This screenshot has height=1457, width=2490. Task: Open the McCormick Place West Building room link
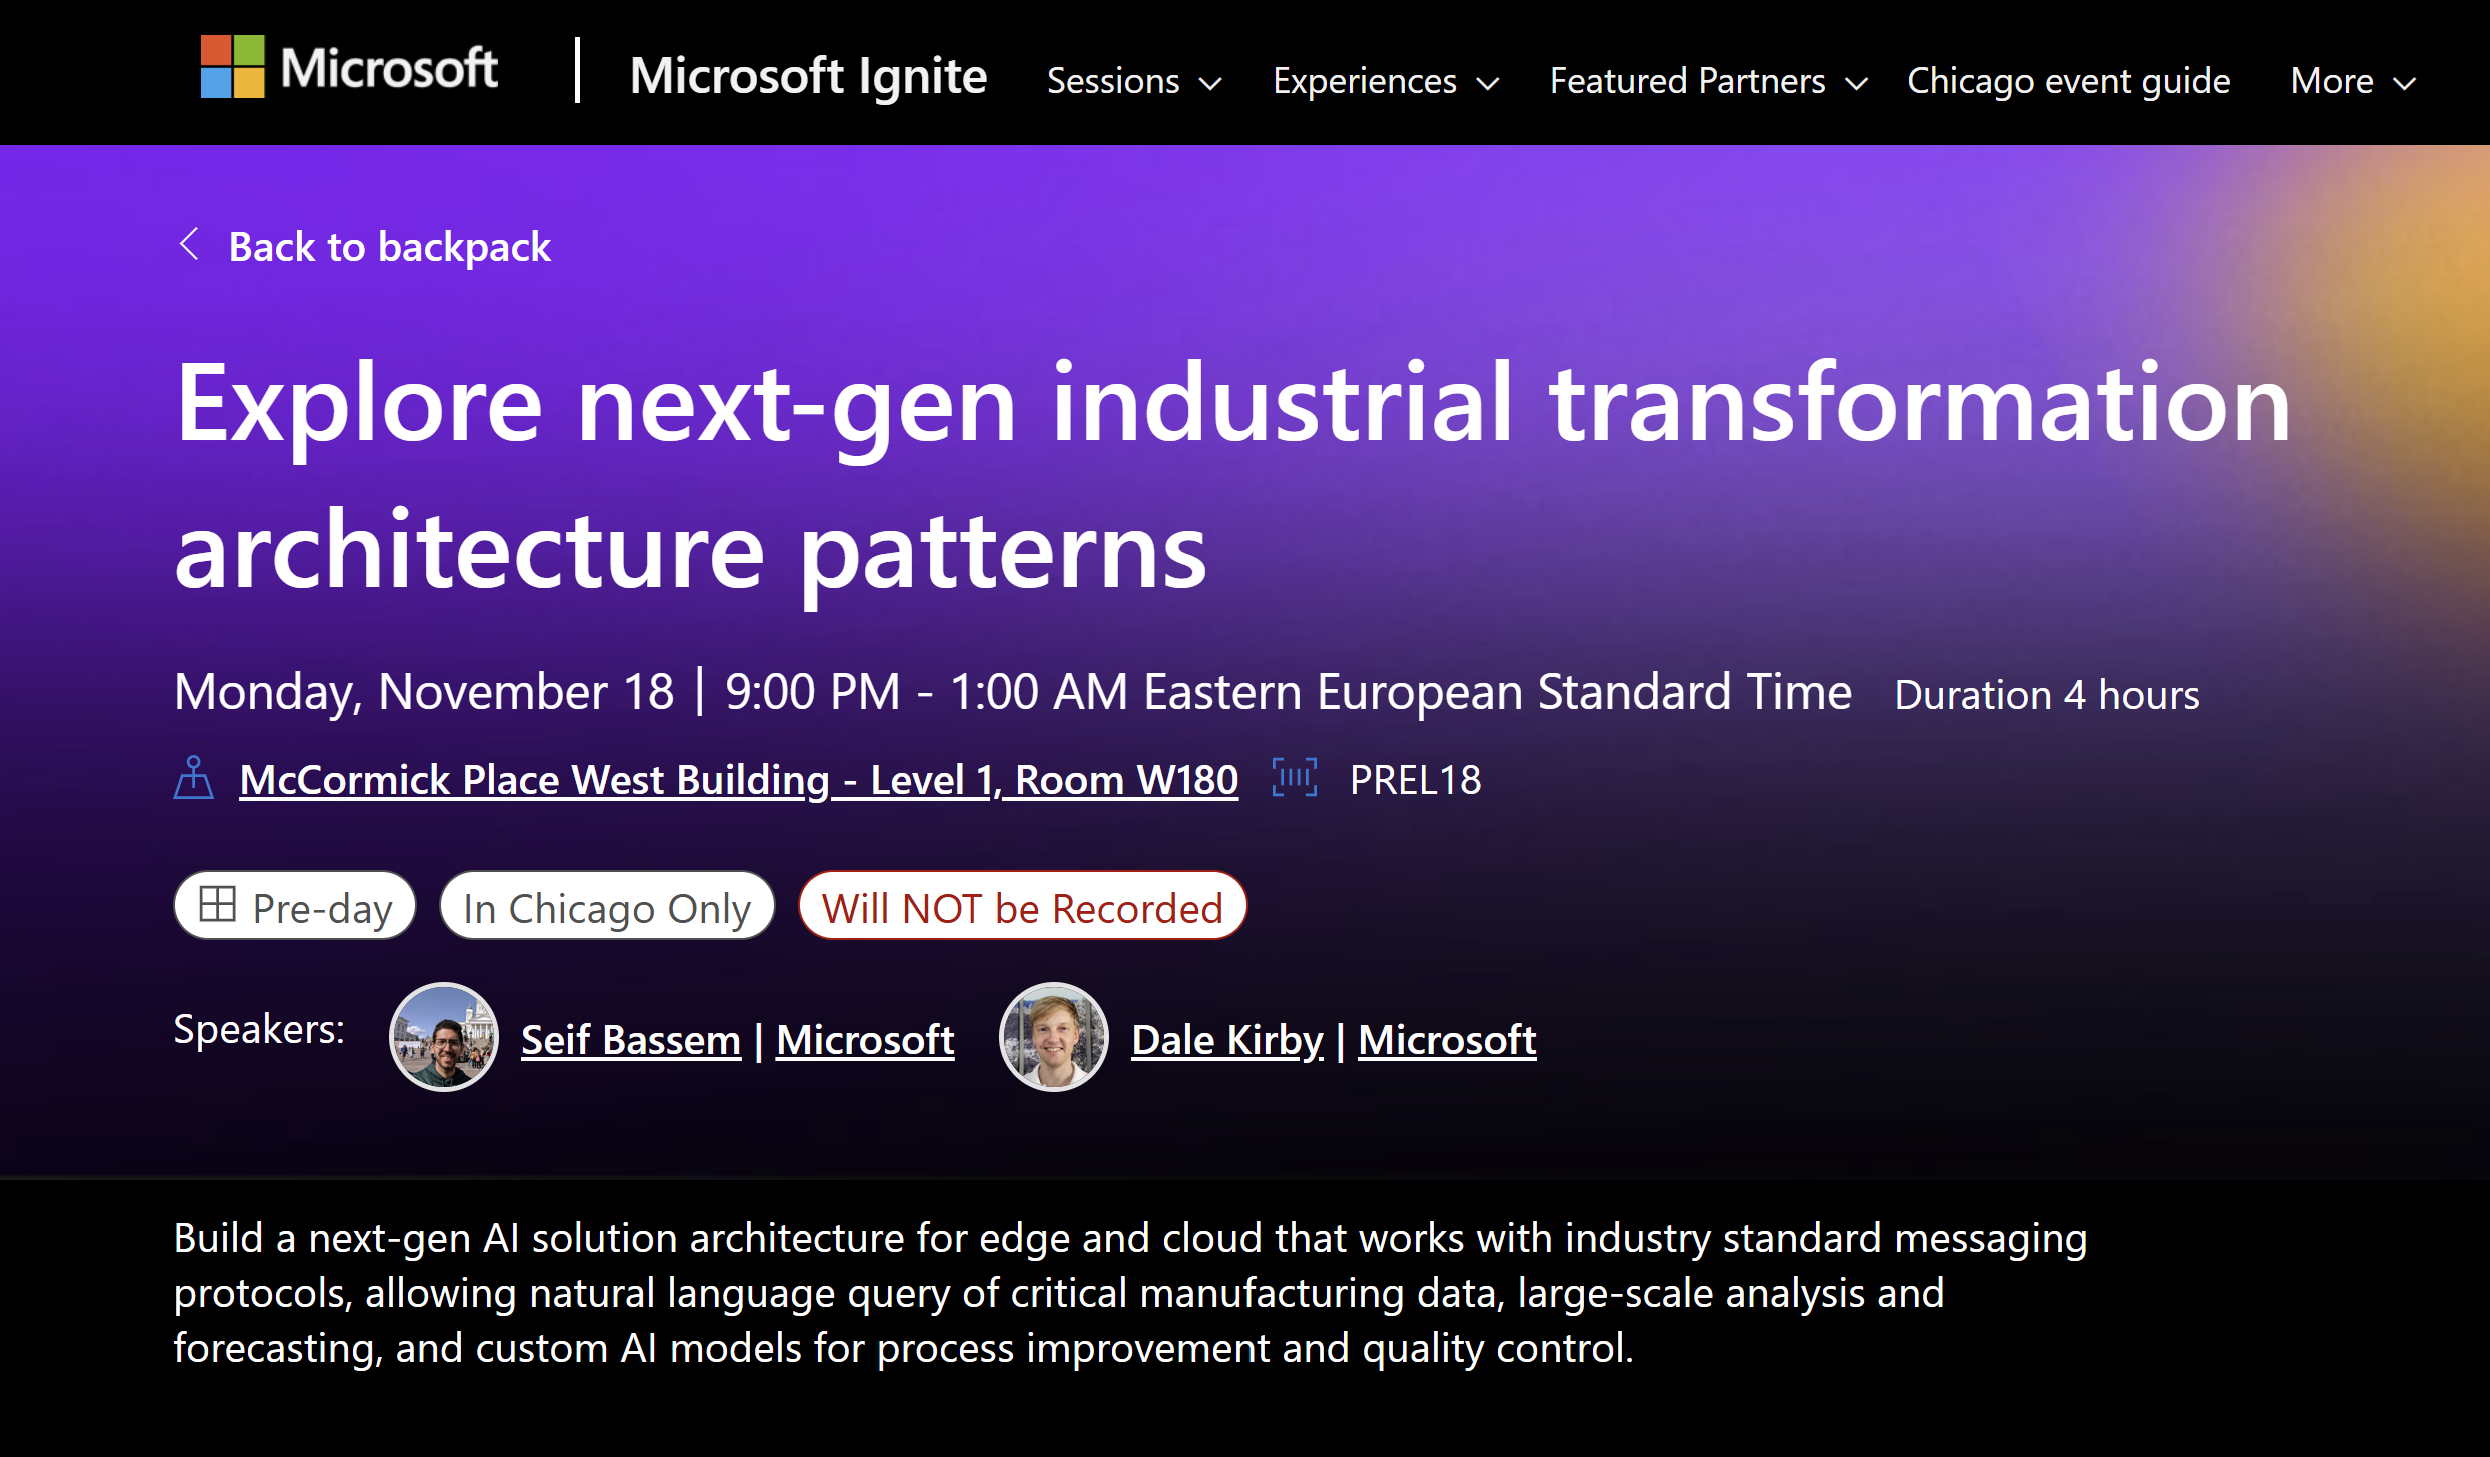pos(738,779)
